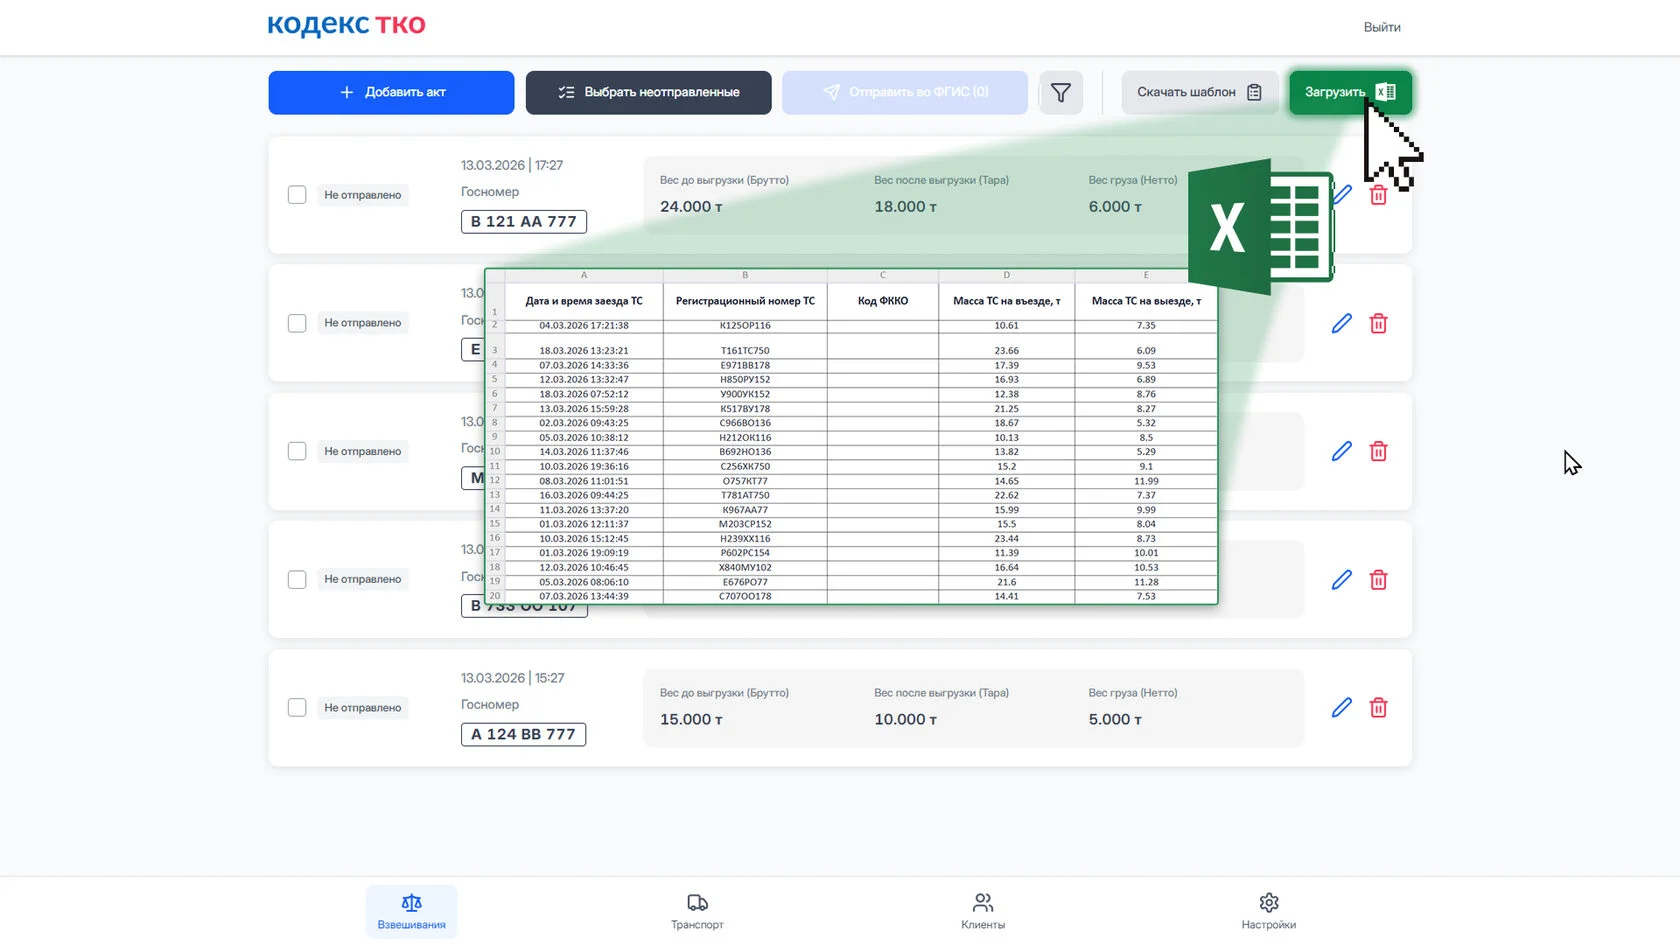
Task: Delete the third record with trash icon
Action: 1378,451
